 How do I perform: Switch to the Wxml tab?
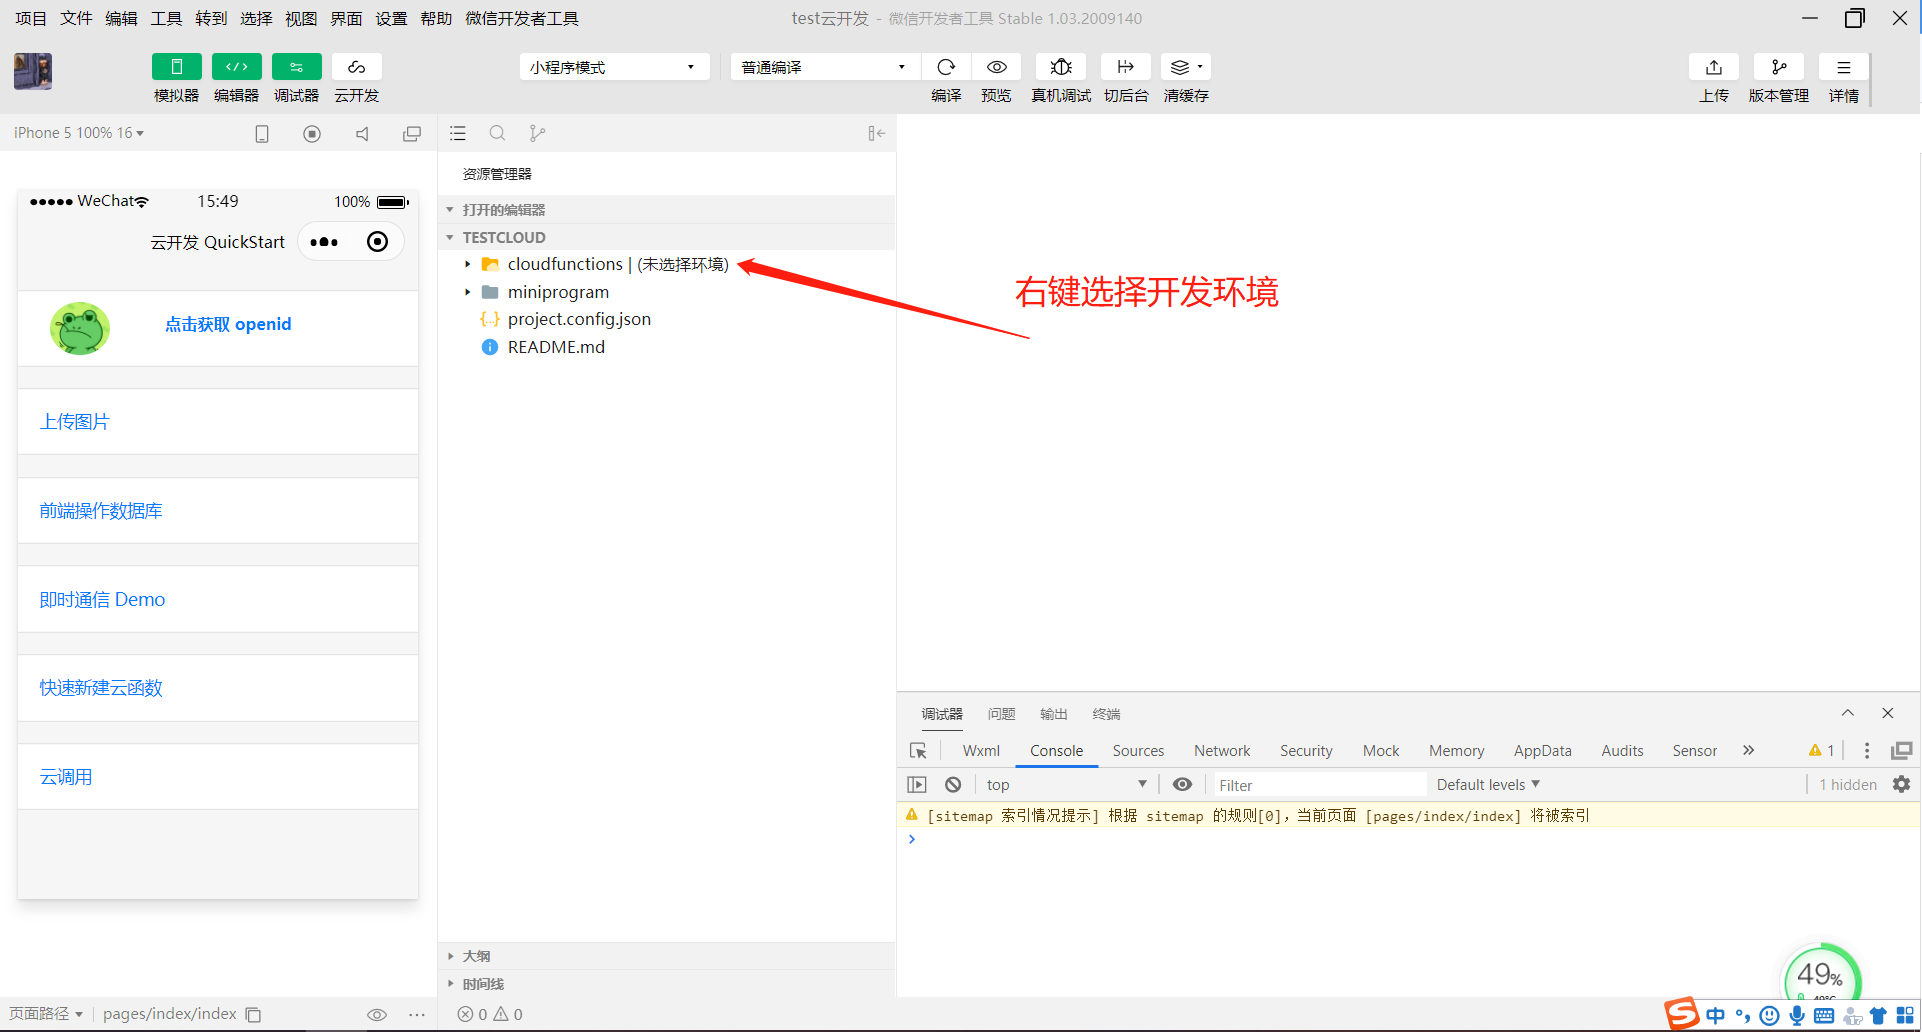(981, 751)
